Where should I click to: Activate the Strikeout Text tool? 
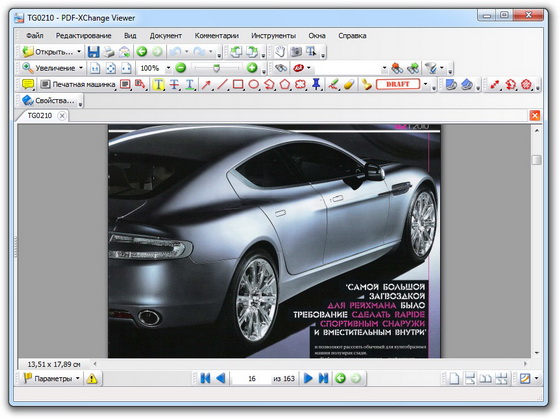(x=174, y=84)
